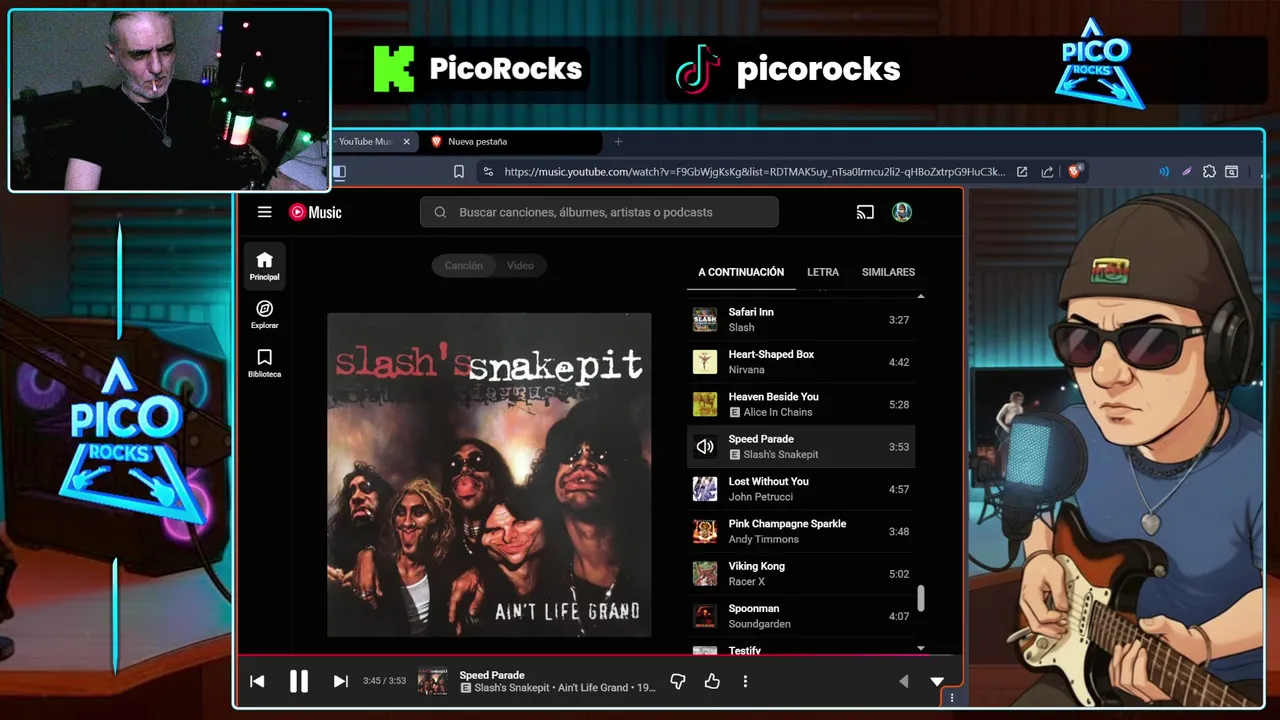Open Slash's Snakepit artist link in player bar
The height and width of the screenshot is (720, 1280).
click(512, 688)
